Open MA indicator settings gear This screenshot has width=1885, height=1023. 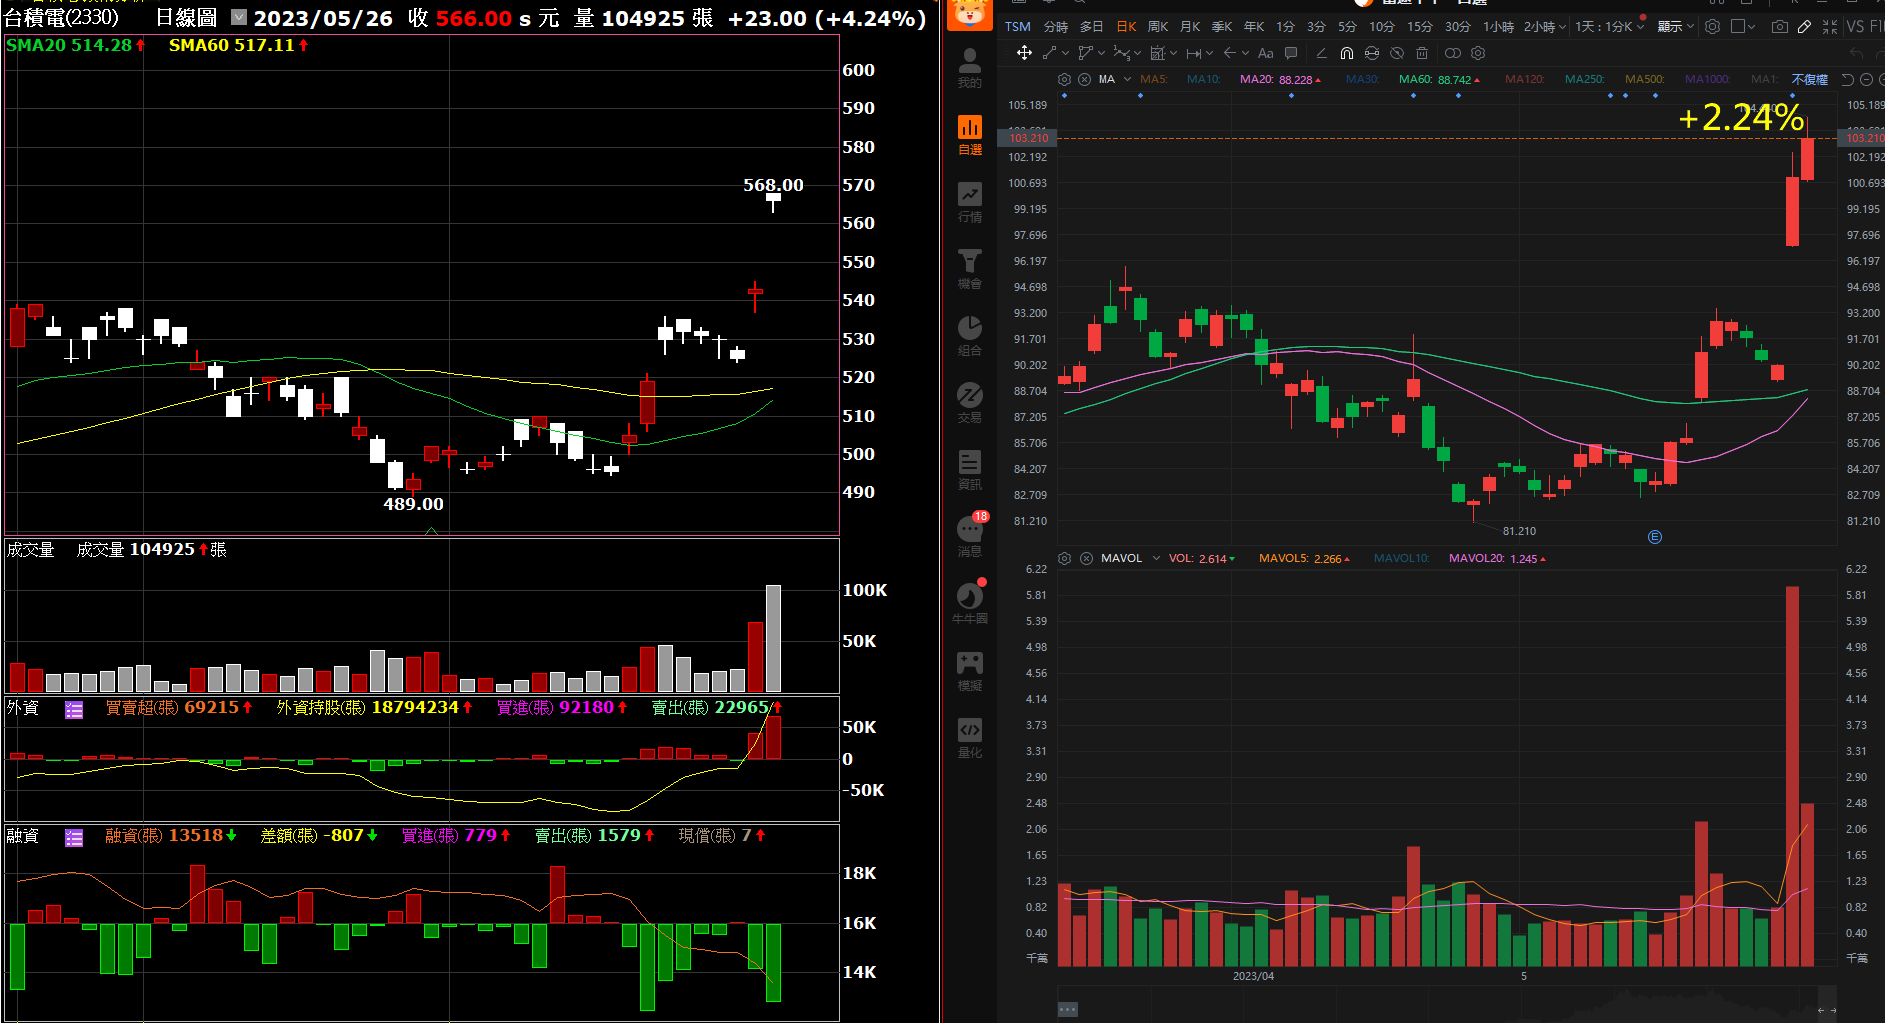point(1064,79)
